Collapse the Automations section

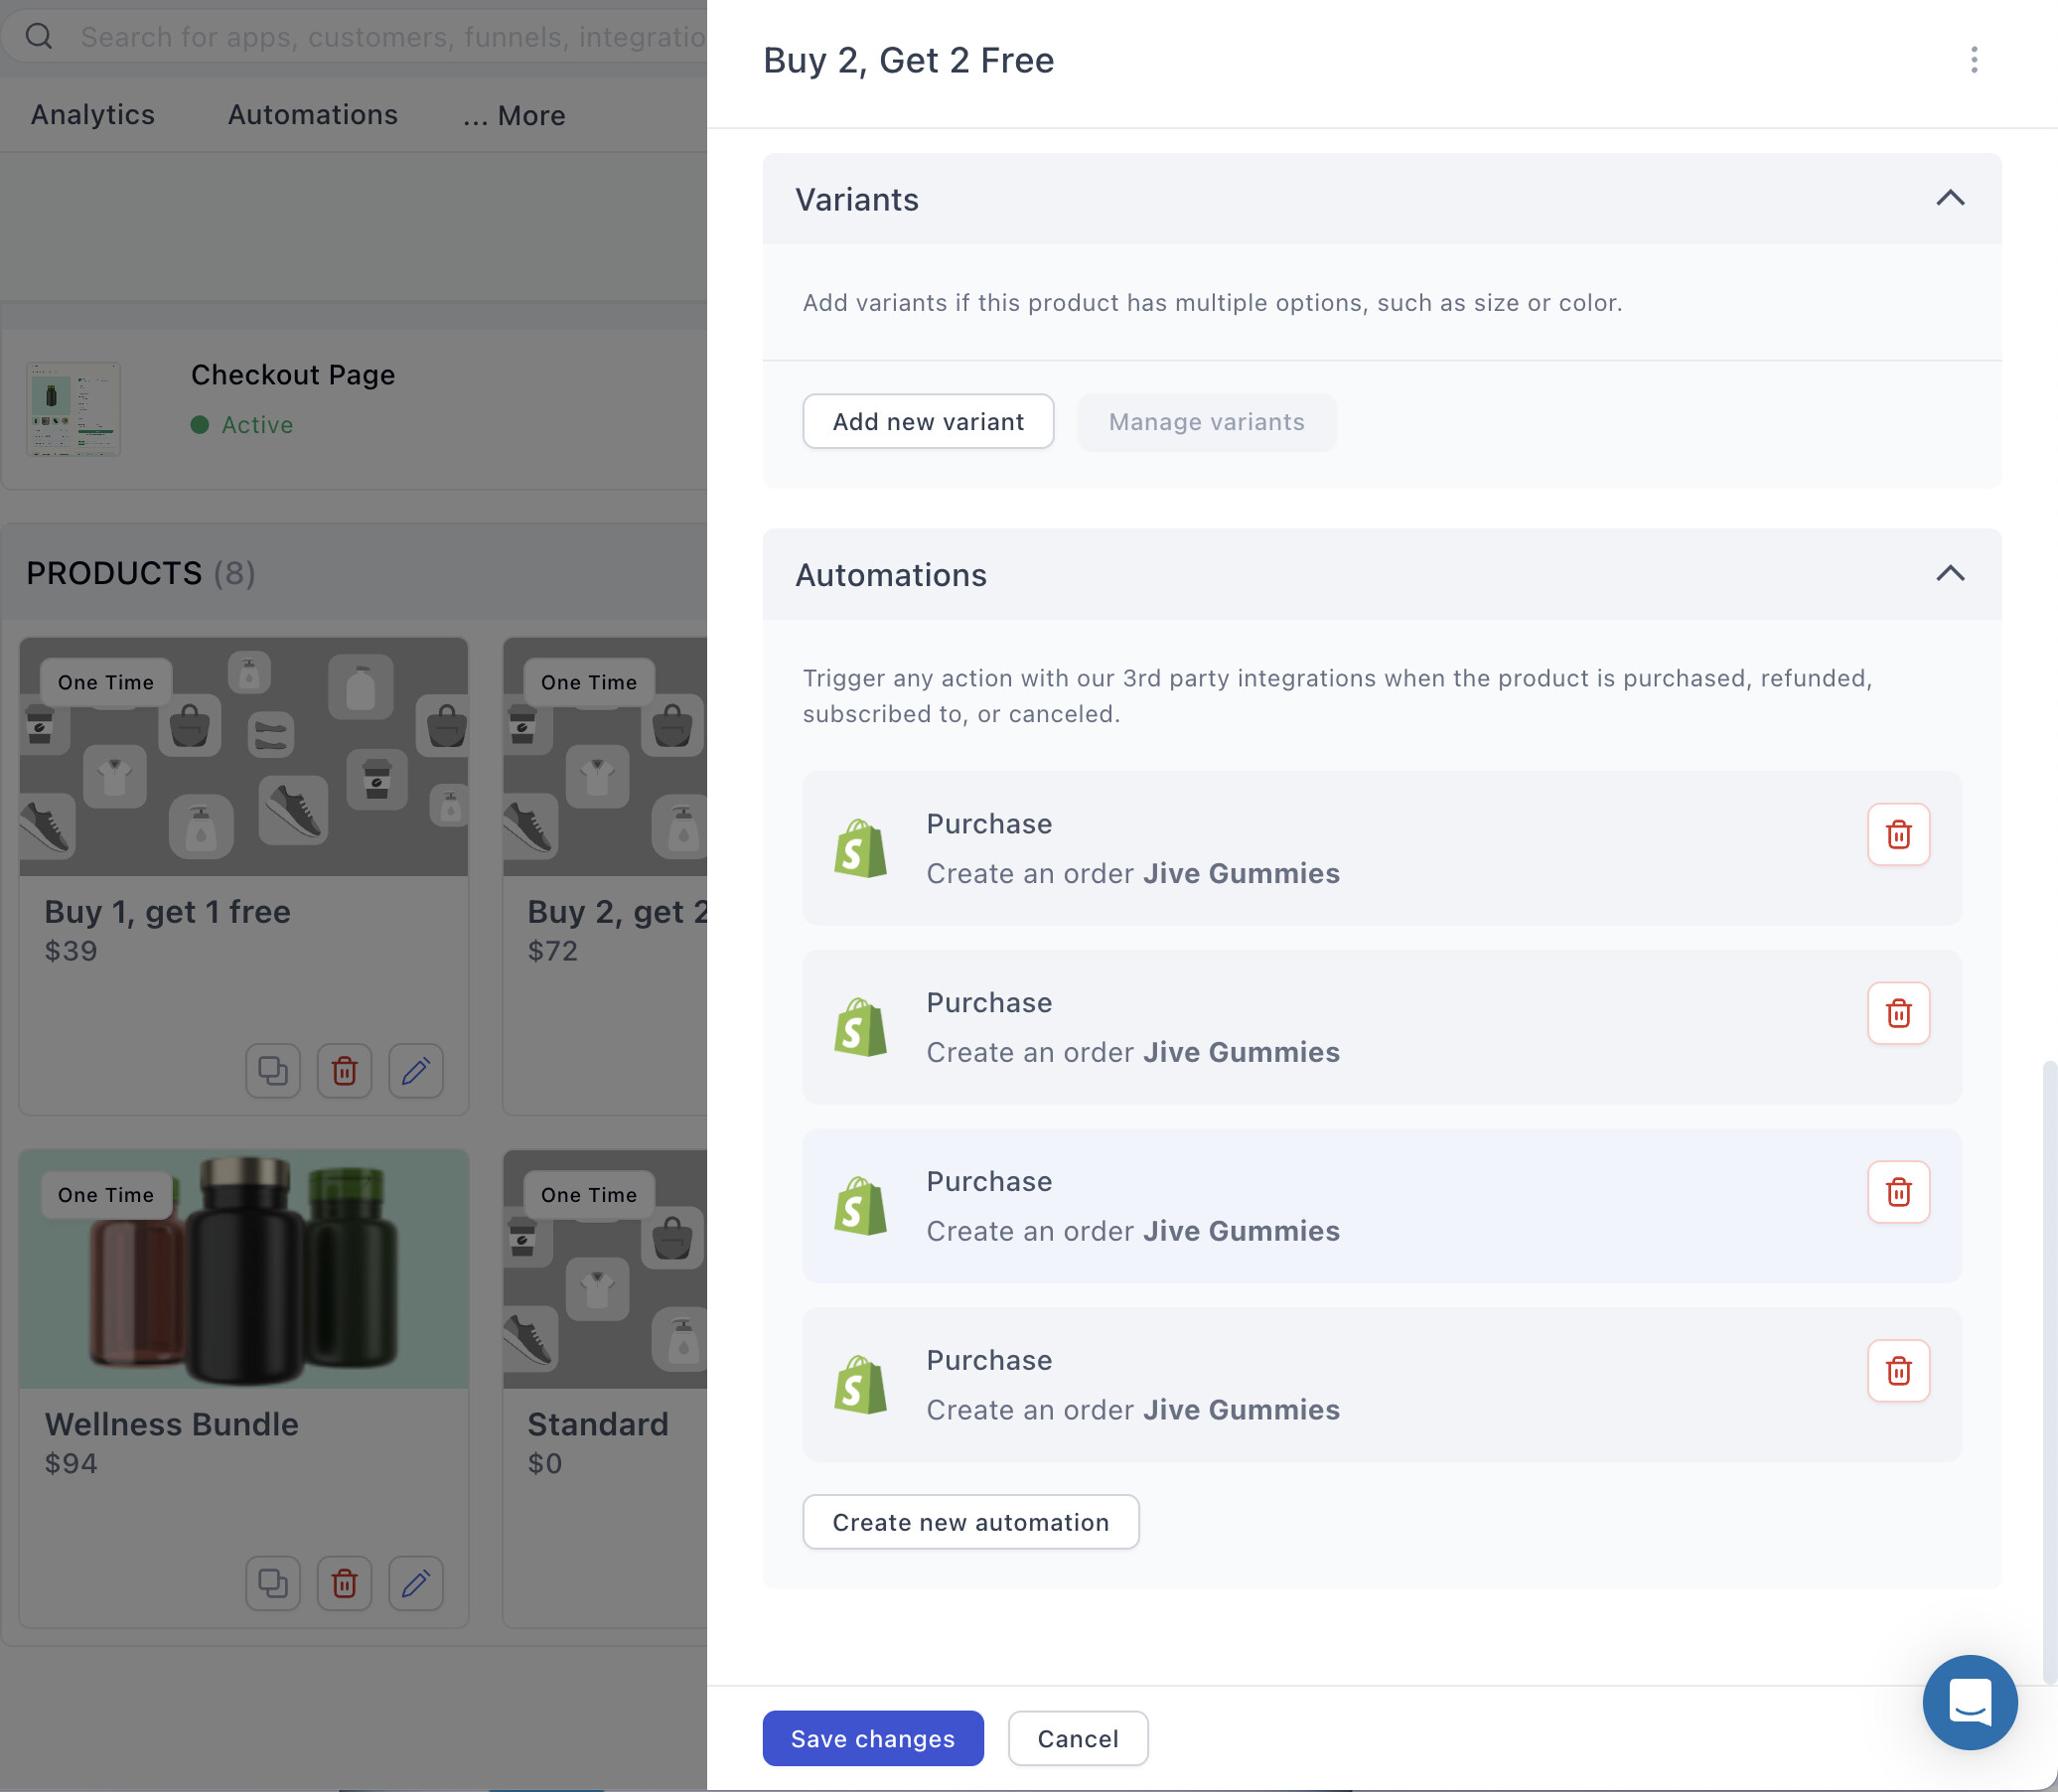click(x=1949, y=574)
